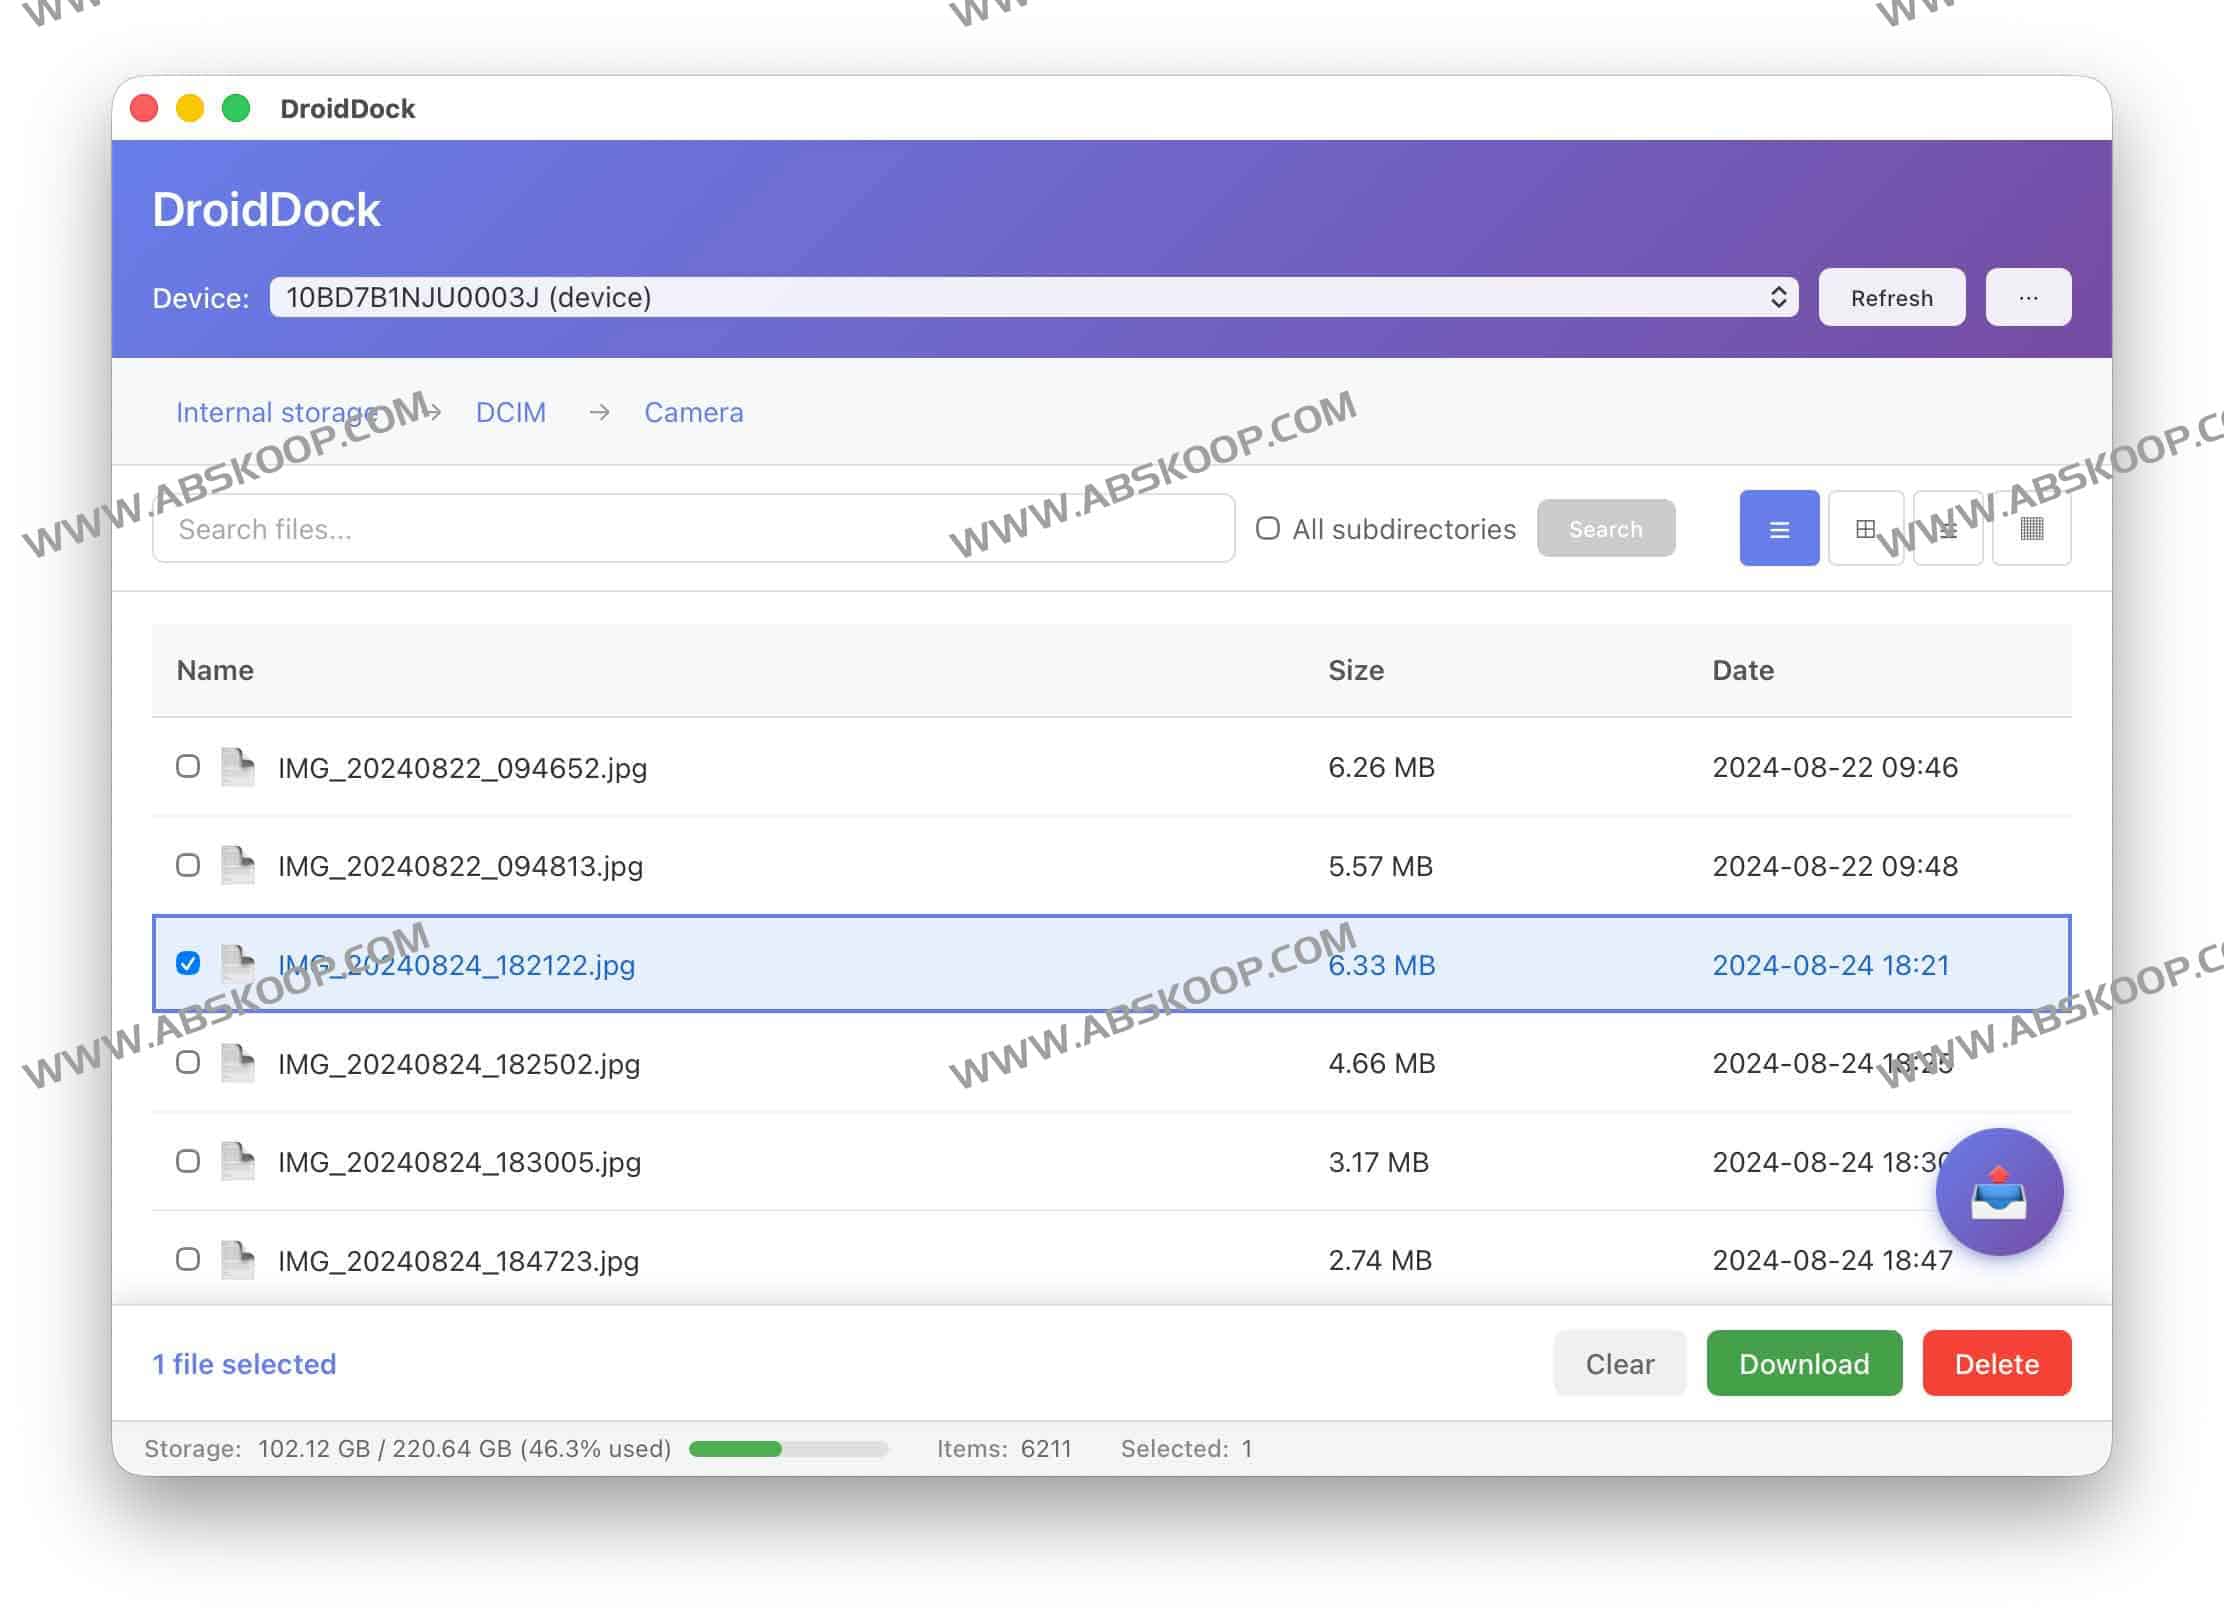Click the file icon beside IMG_20240822_094652.jpg
This screenshot has width=2224, height=1624.
238,767
